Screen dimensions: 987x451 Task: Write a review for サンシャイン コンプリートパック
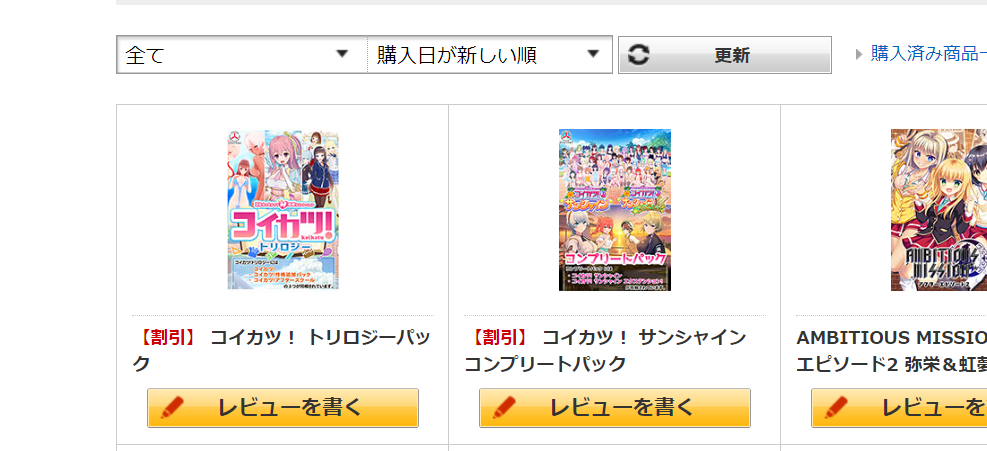(x=614, y=408)
